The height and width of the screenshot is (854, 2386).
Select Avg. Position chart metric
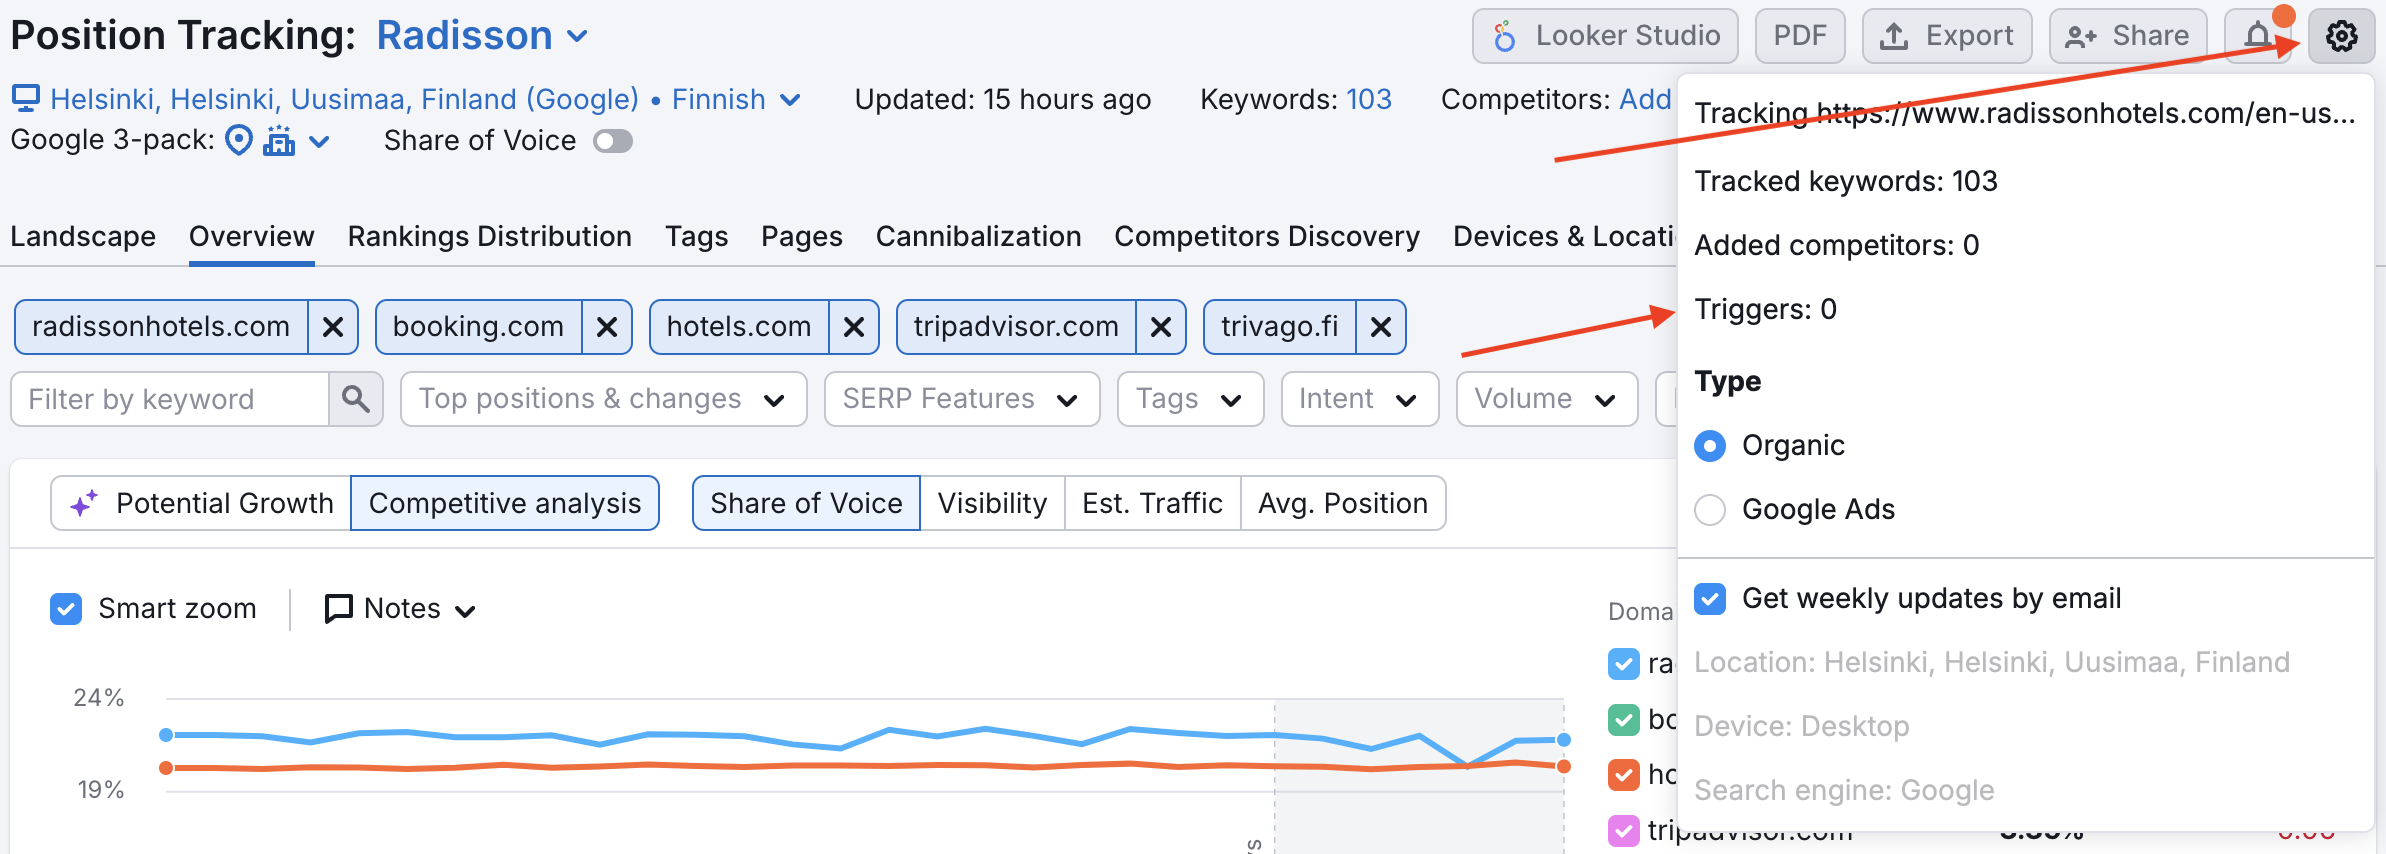(1343, 503)
